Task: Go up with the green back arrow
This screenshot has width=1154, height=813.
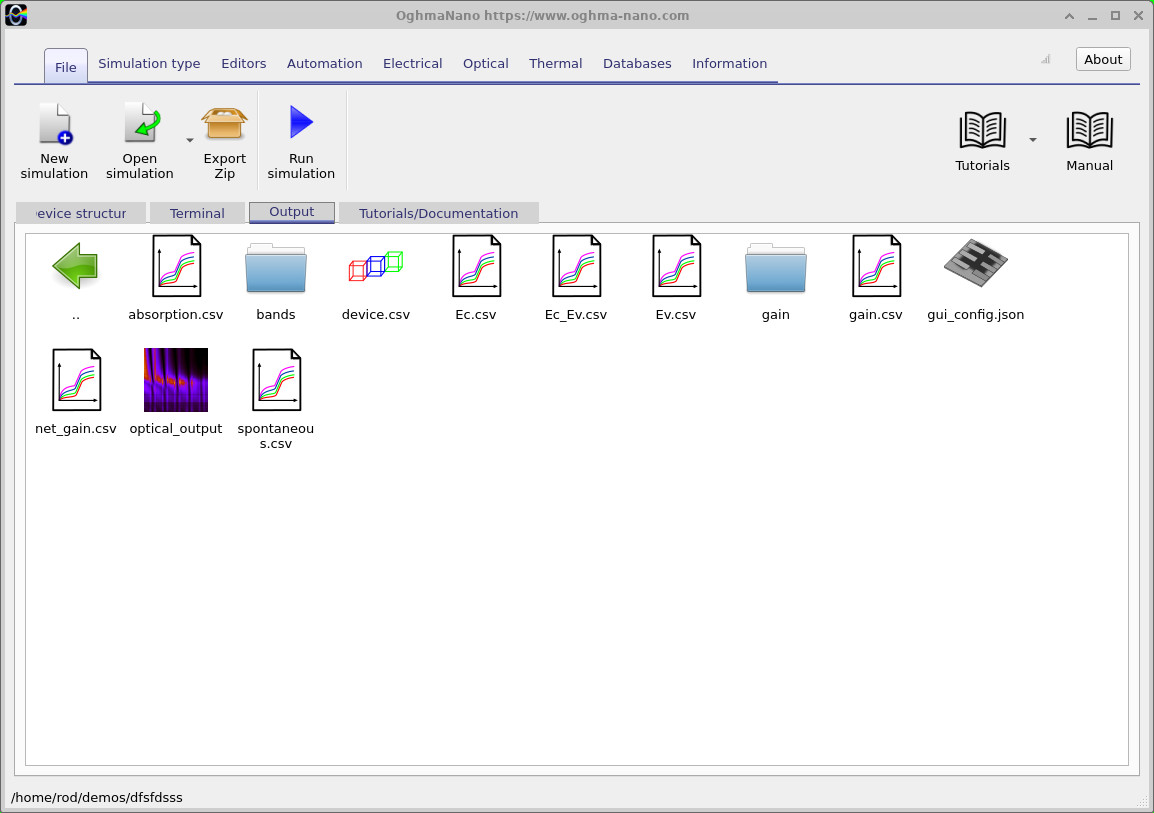Action: (76, 266)
